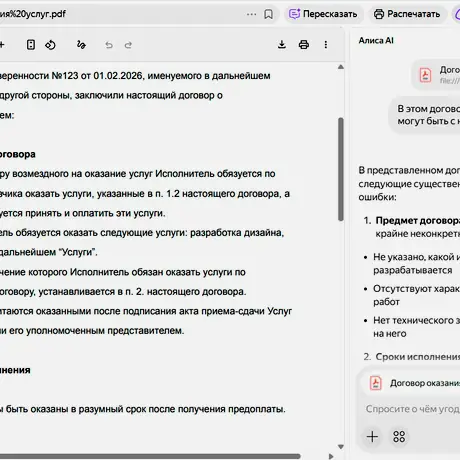This screenshot has width=460, height=460.
Task: Open the four-circles tools menu in chat
Action: point(399,436)
